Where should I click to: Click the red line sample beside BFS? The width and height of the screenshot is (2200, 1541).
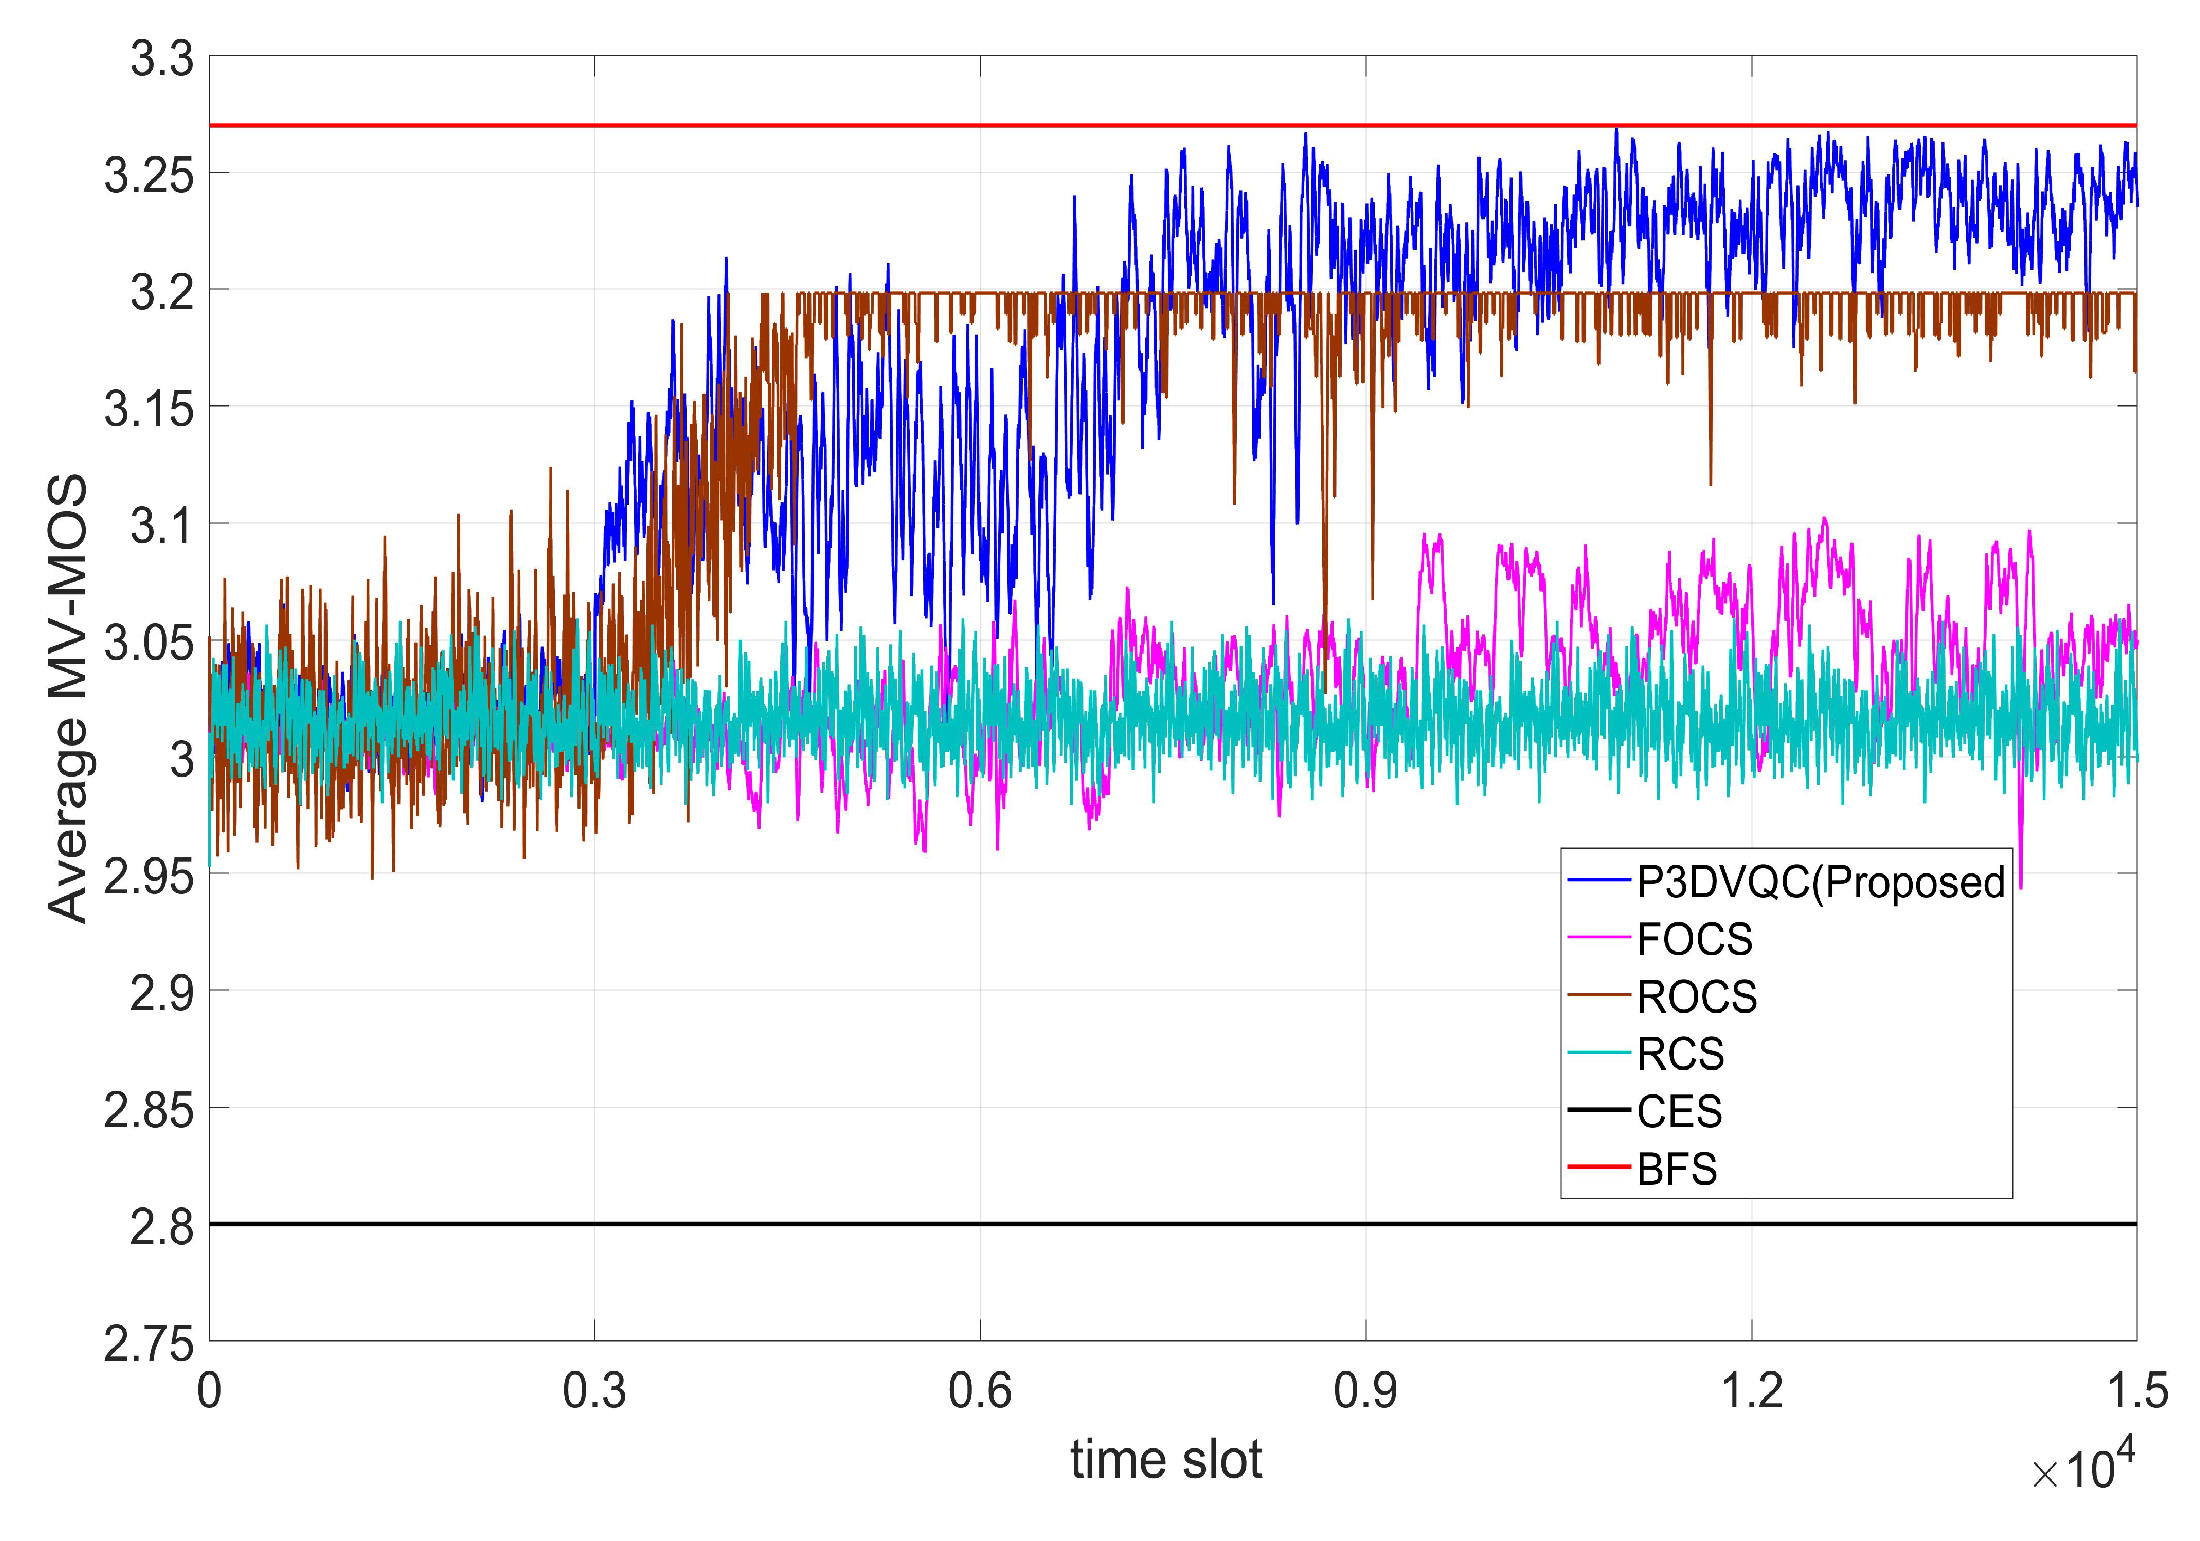[1599, 1166]
